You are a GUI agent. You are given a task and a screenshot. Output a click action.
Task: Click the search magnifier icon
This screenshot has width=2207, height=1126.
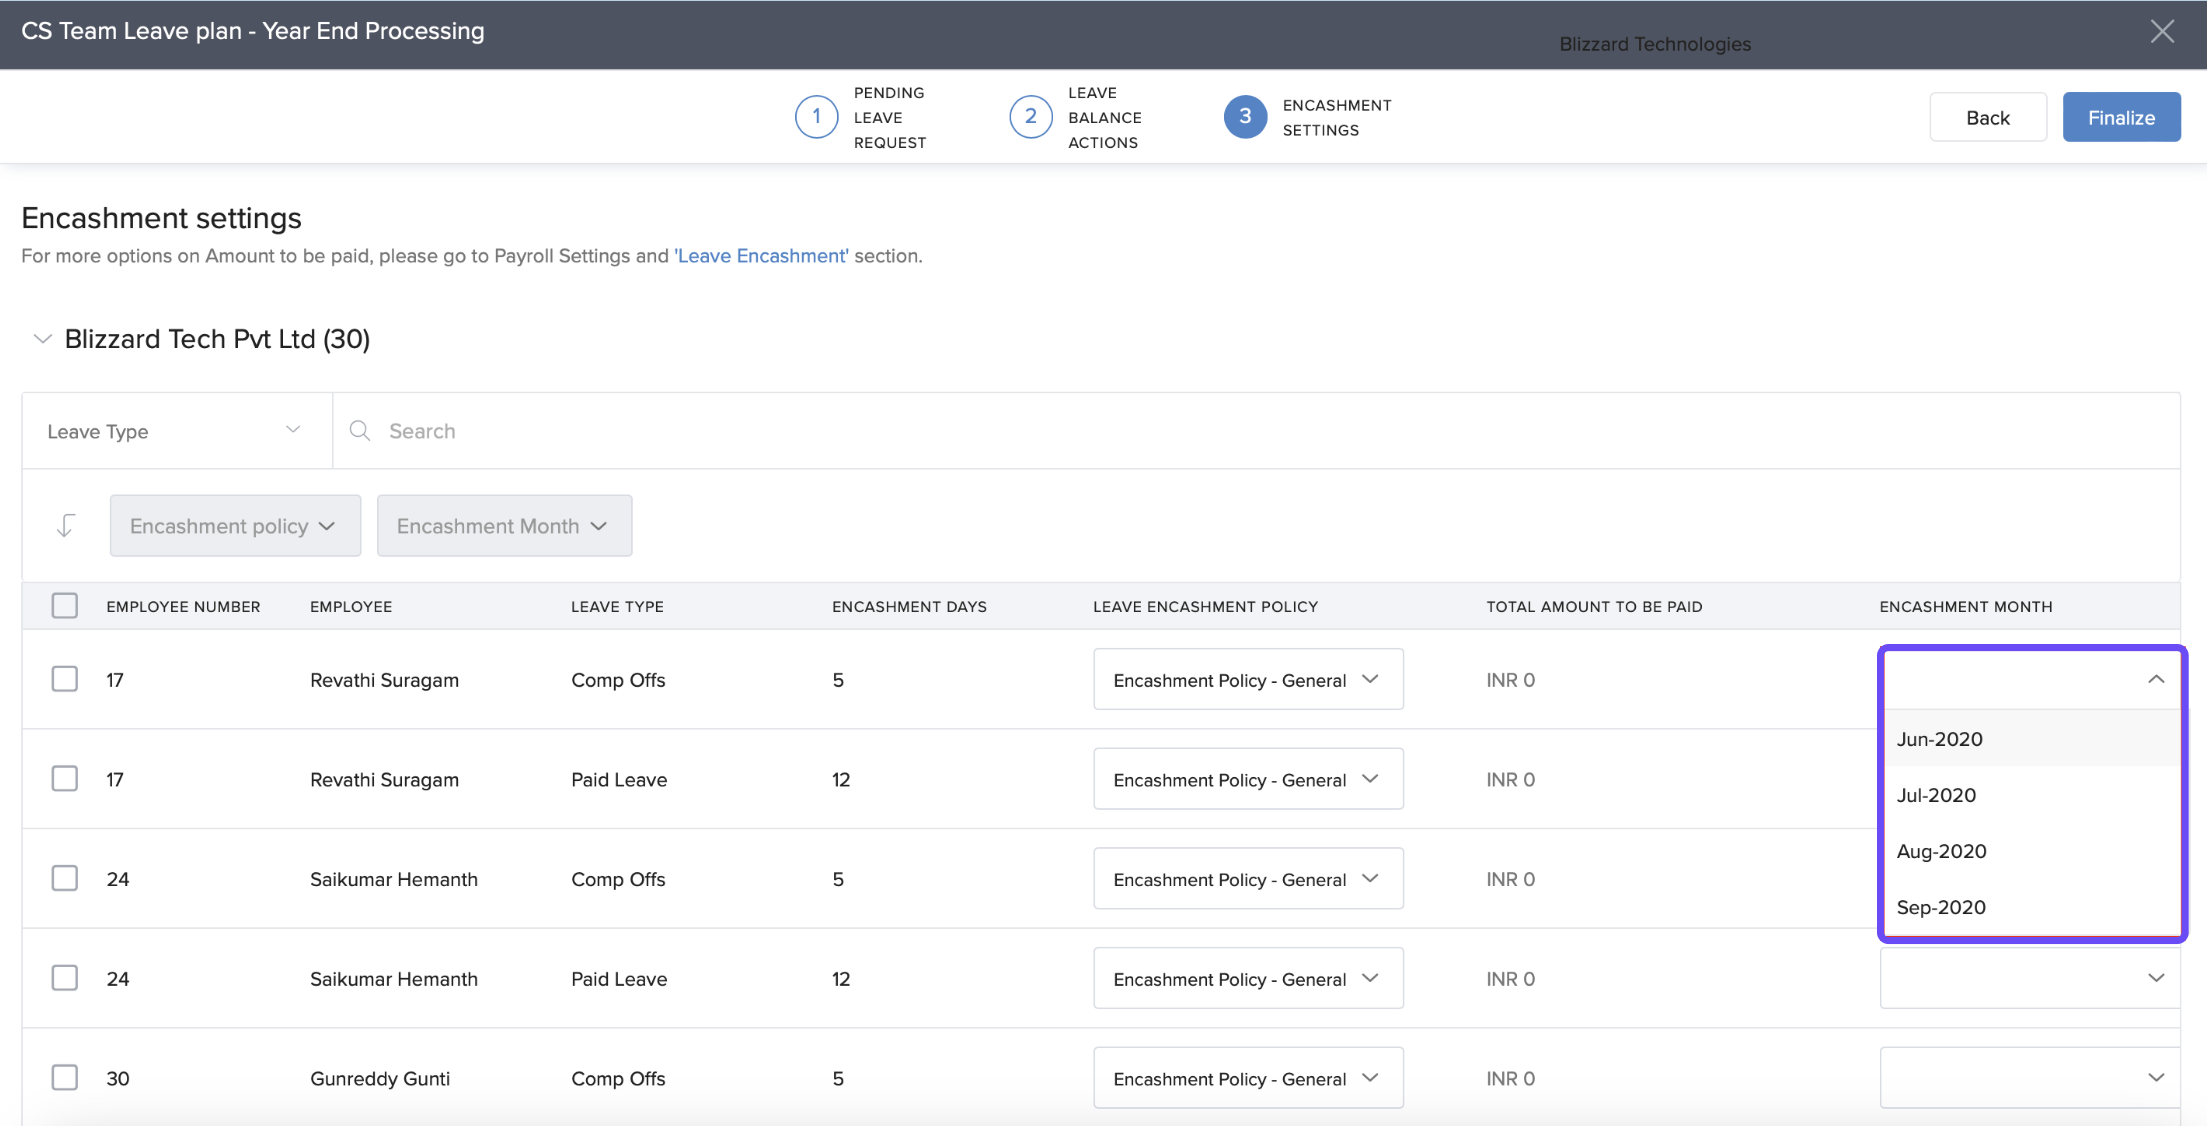pyautogui.click(x=360, y=430)
